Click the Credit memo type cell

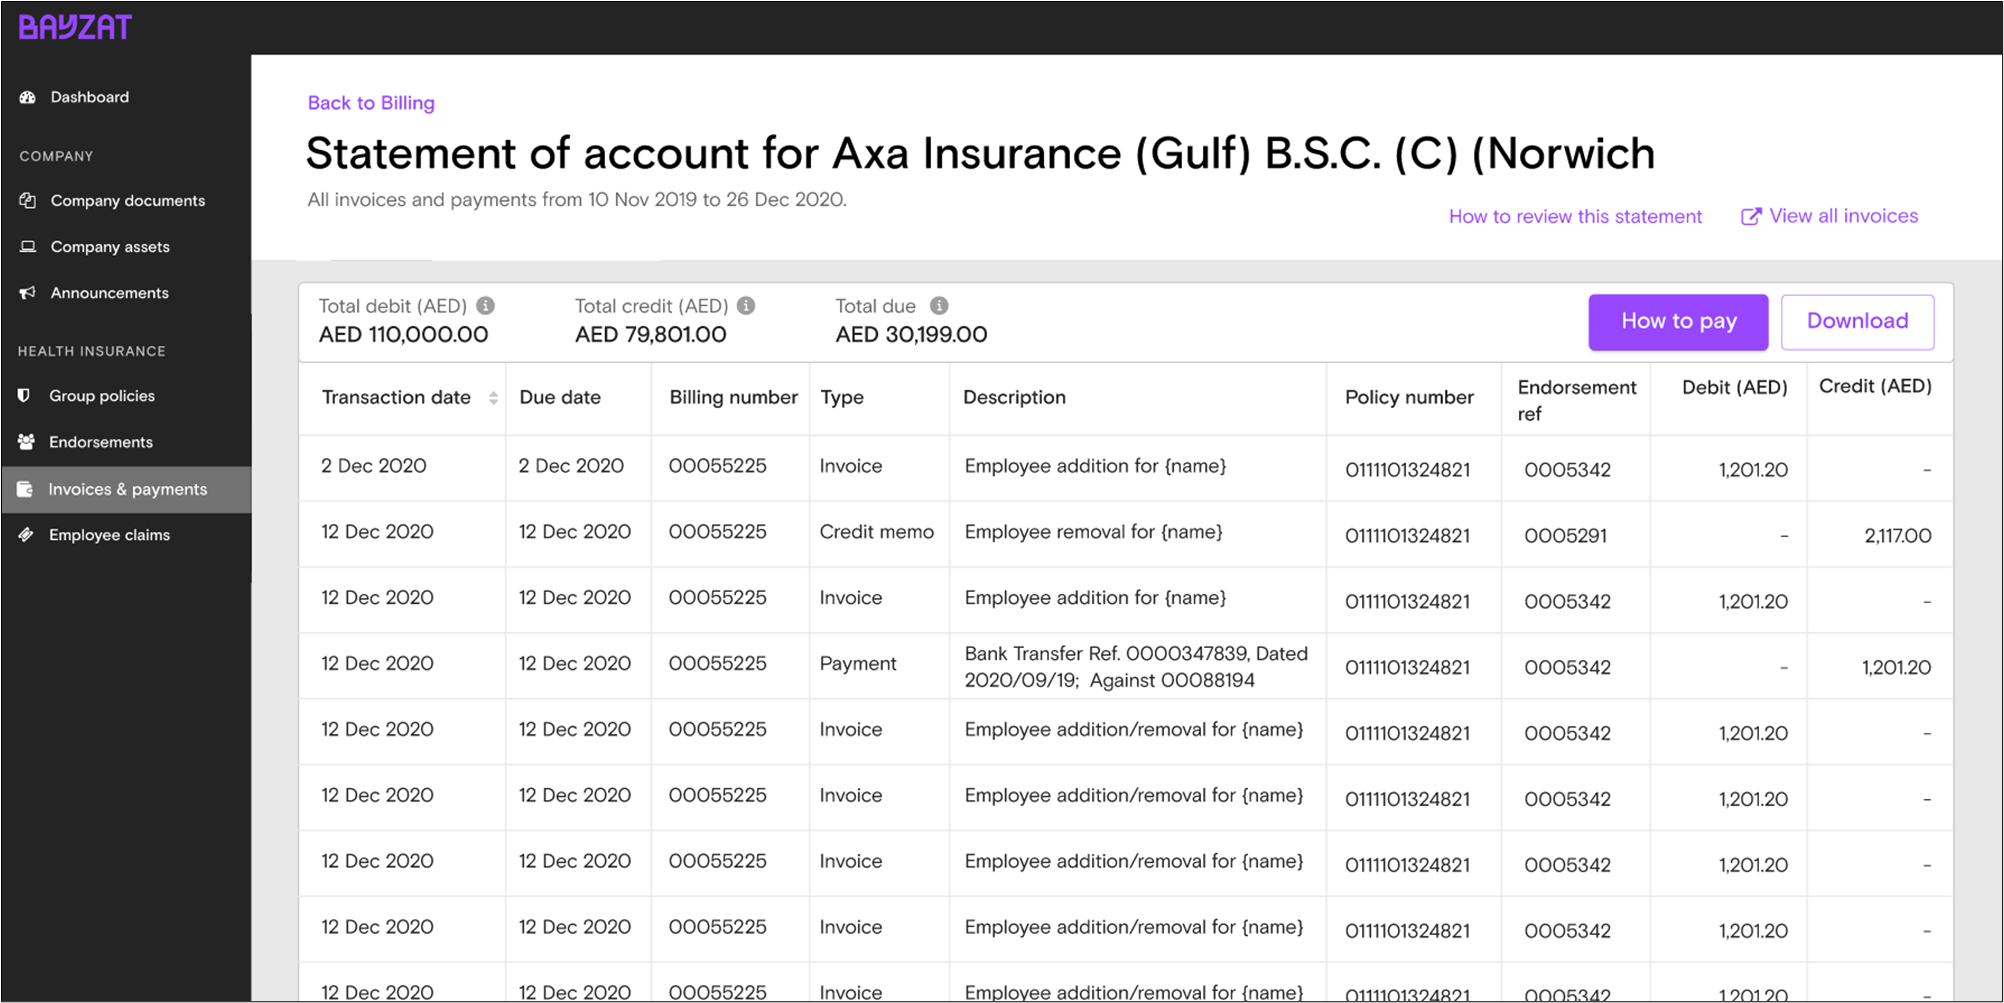[x=876, y=532]
